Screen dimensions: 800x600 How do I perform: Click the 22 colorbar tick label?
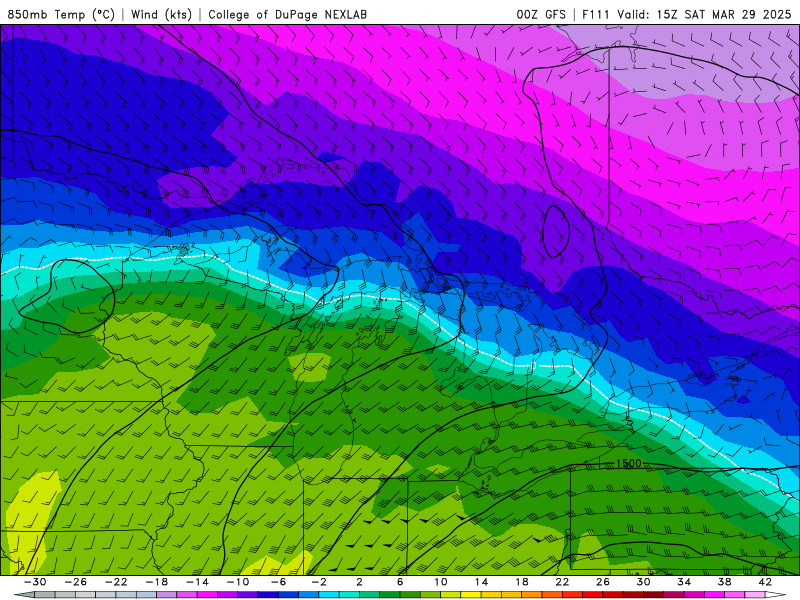tap(562, 582)
